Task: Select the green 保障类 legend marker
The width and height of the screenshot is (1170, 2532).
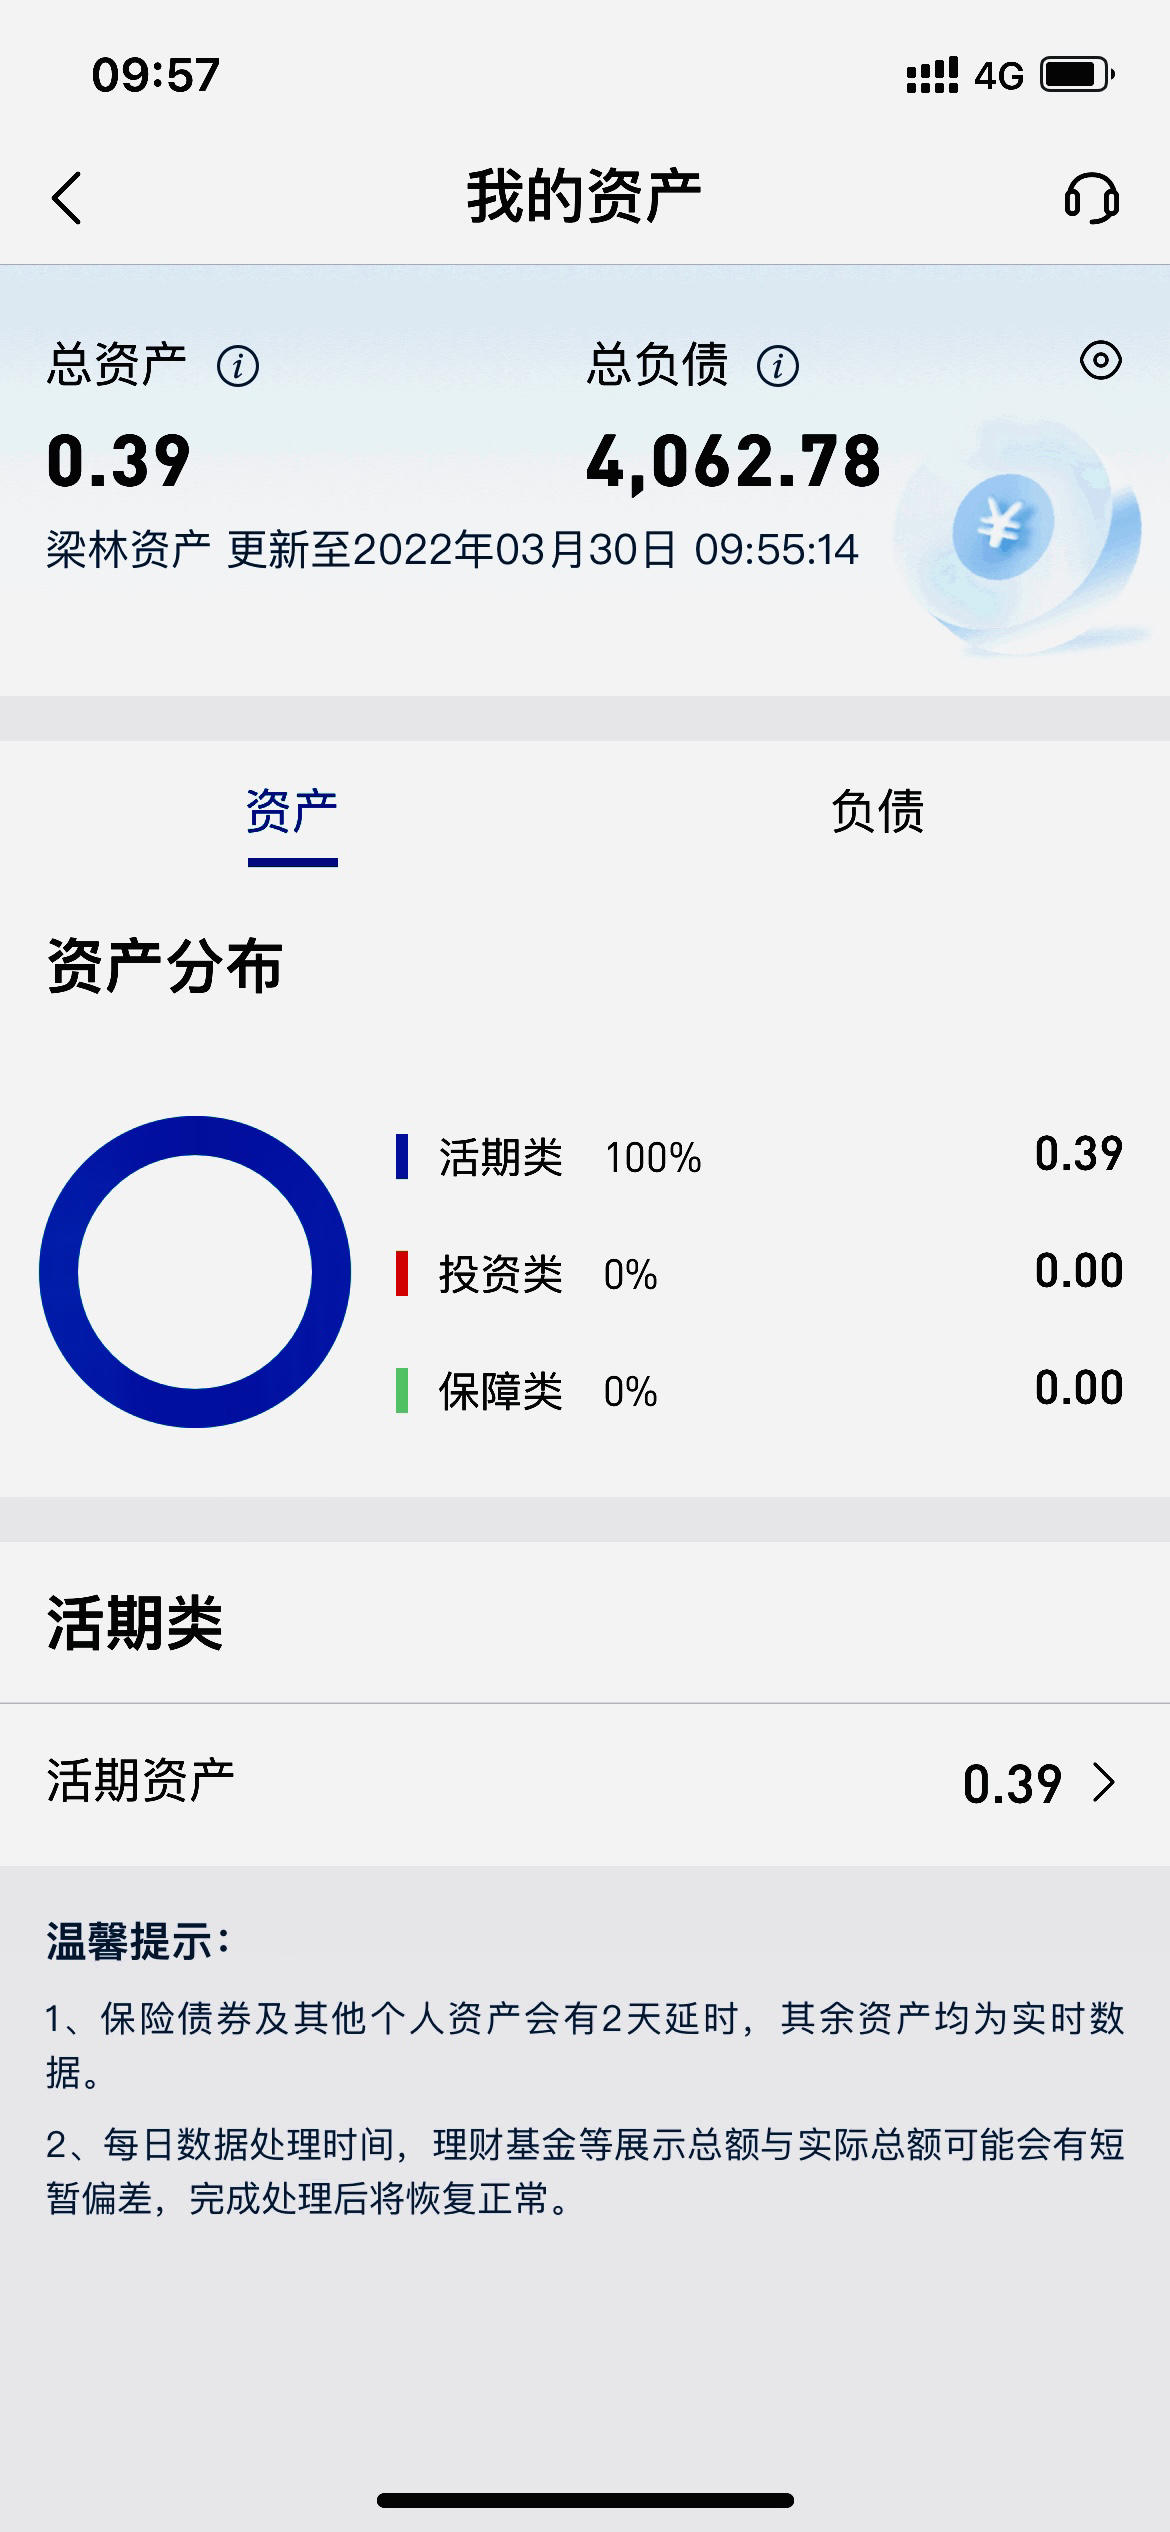Action: [402, 1391]
